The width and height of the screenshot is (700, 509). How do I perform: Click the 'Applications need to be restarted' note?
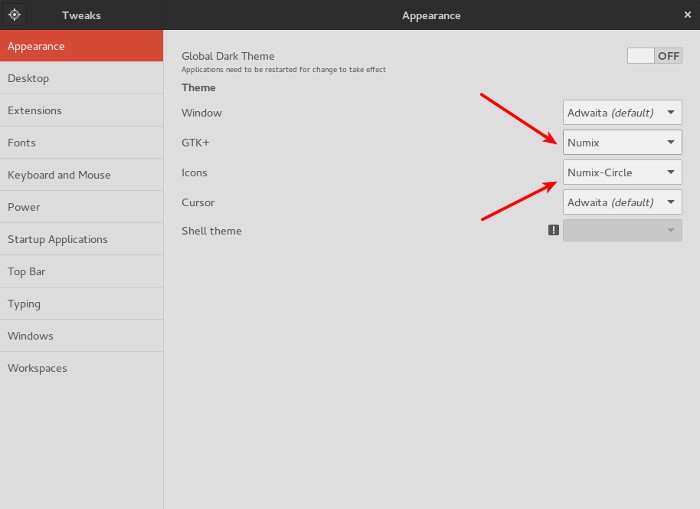(x=283, y=69)
